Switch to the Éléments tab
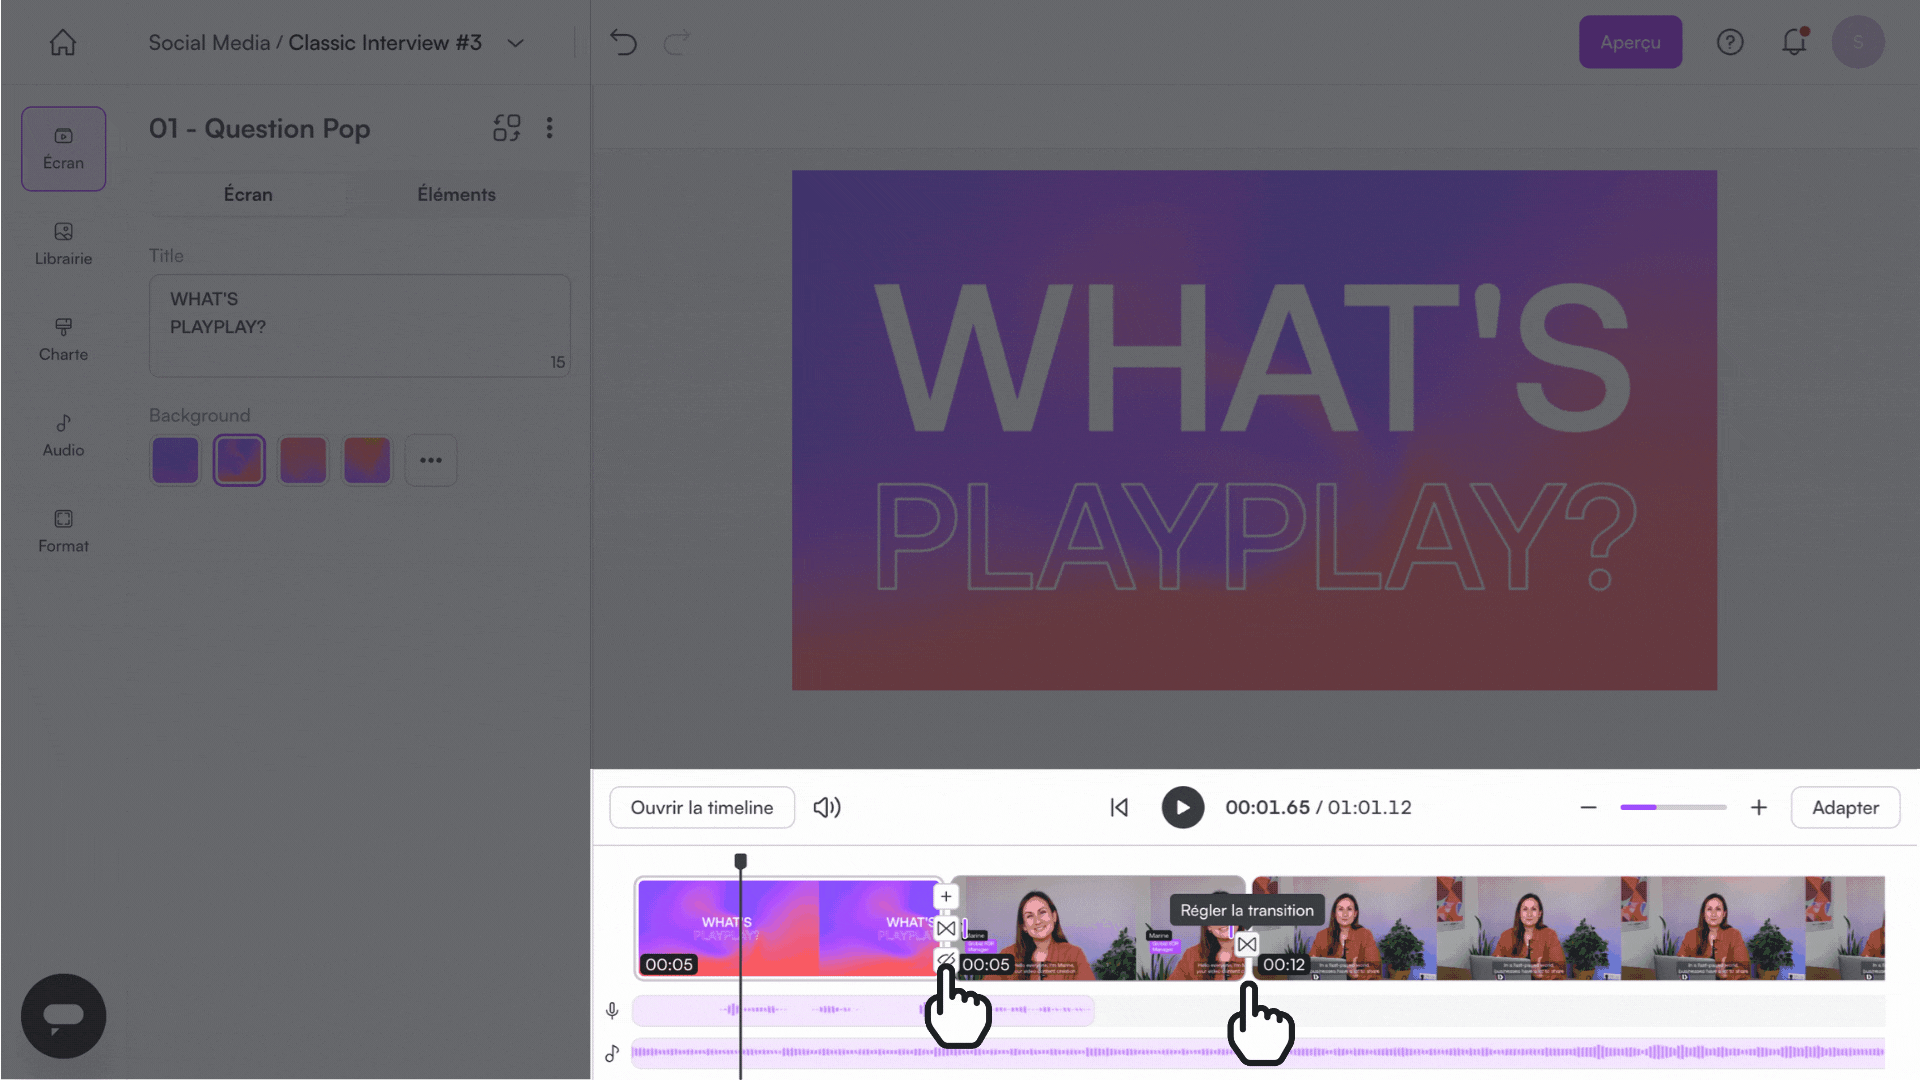The height and width of the screenshot is (1080, 1920). tap(456, 194)
